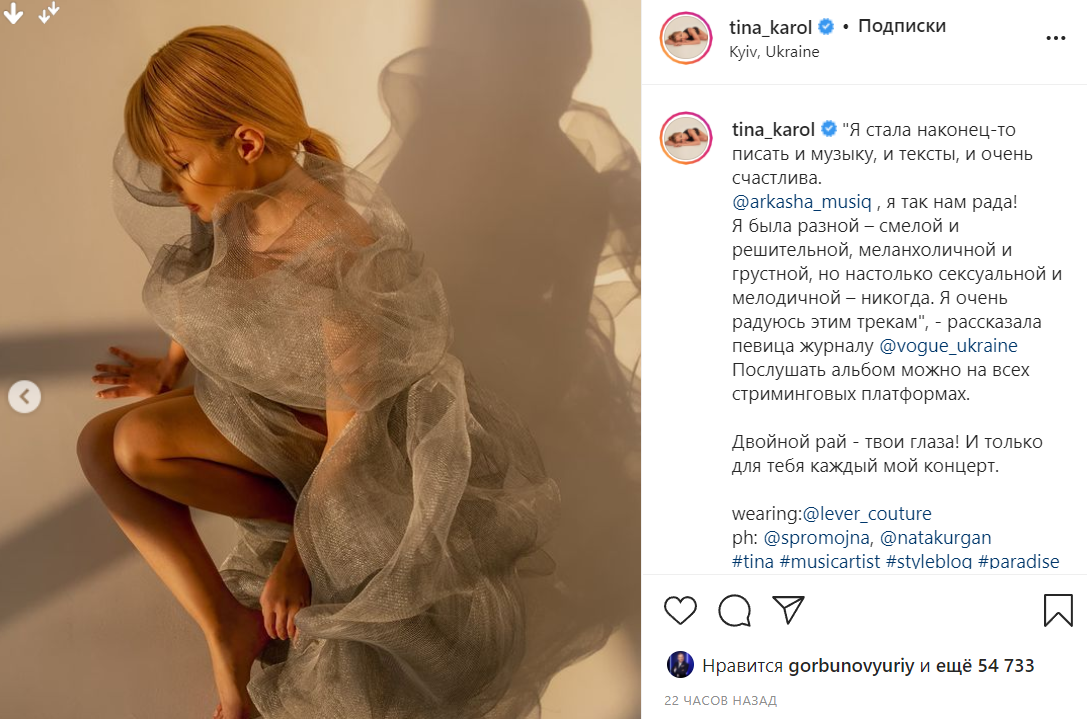
Task: Open the @natakurgan photographer mention
Action: 935,537
